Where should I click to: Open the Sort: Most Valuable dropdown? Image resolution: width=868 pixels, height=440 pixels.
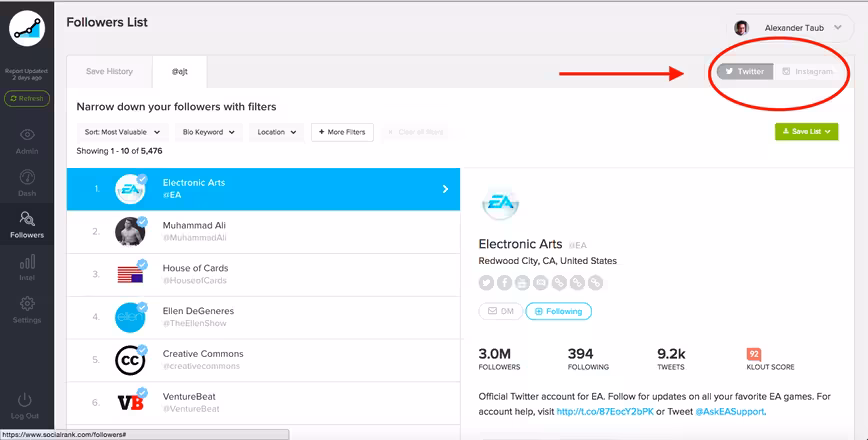pyautogui.click(x=122, y=132)
